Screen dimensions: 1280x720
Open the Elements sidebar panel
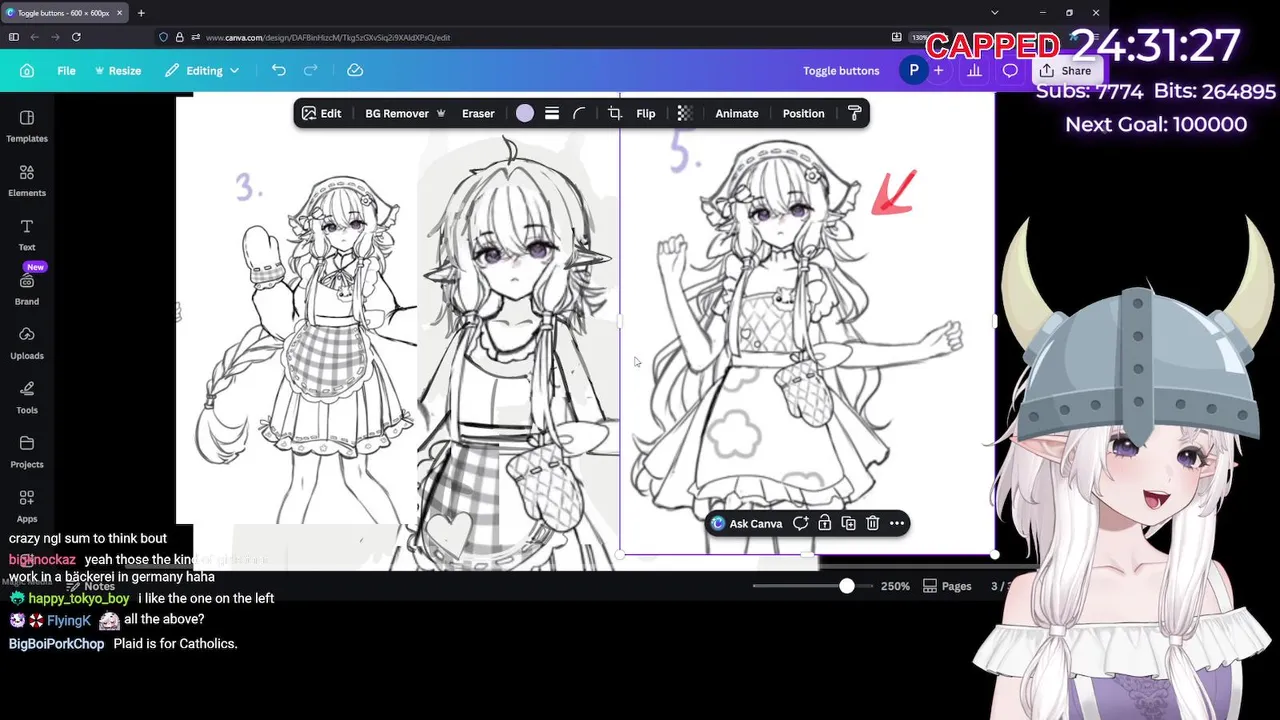(27, 181)
